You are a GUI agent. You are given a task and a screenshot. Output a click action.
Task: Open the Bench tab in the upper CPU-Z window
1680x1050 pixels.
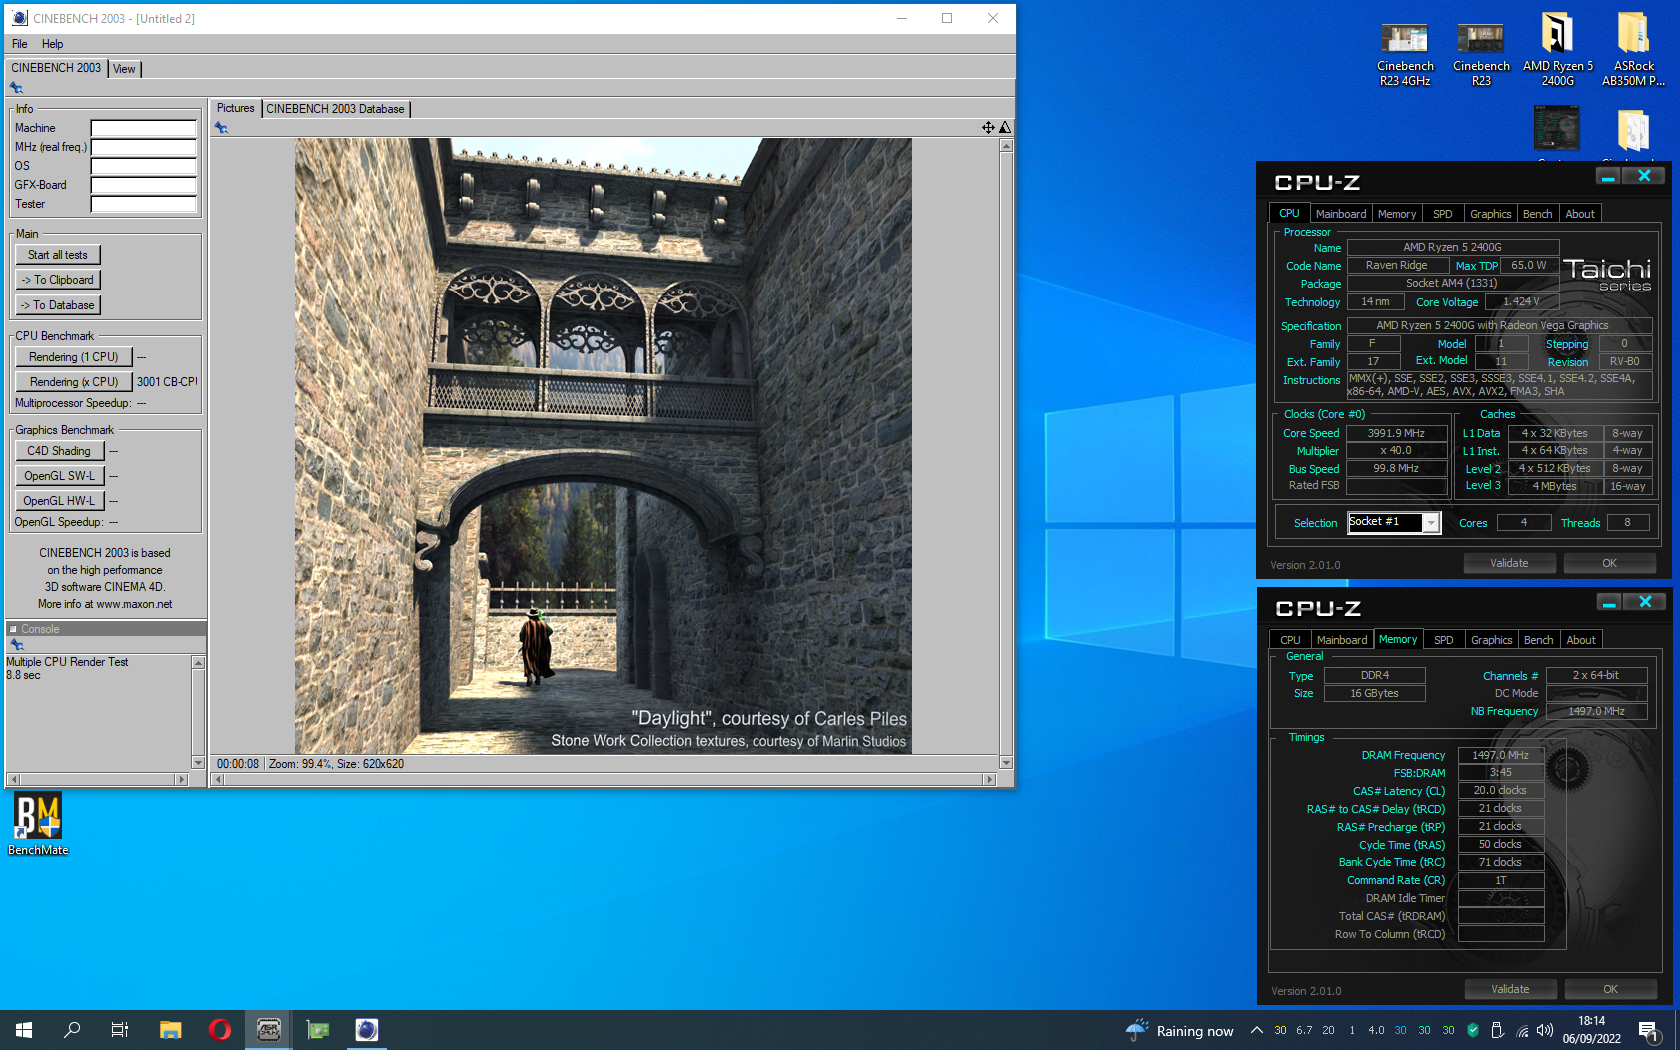(1537, 214)
